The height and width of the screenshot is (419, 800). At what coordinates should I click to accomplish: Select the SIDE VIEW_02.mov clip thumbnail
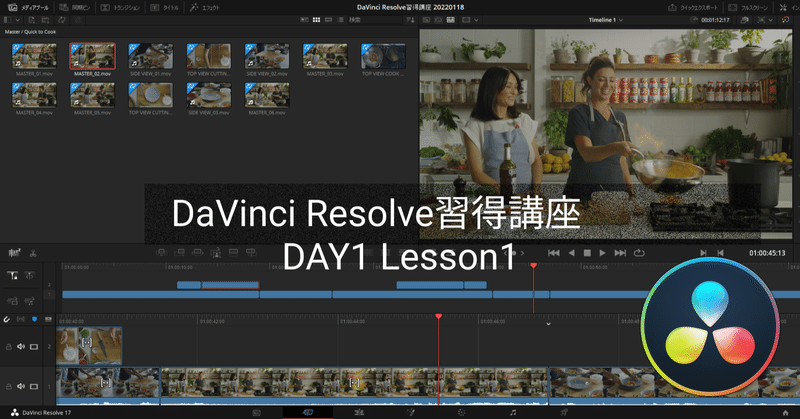(267, 56)
